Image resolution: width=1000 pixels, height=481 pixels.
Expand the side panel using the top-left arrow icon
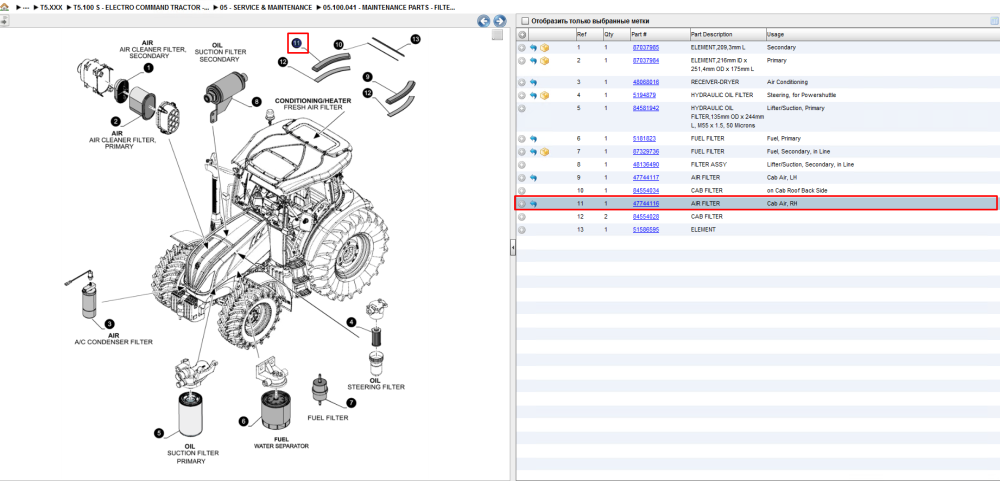coord(4,21)
